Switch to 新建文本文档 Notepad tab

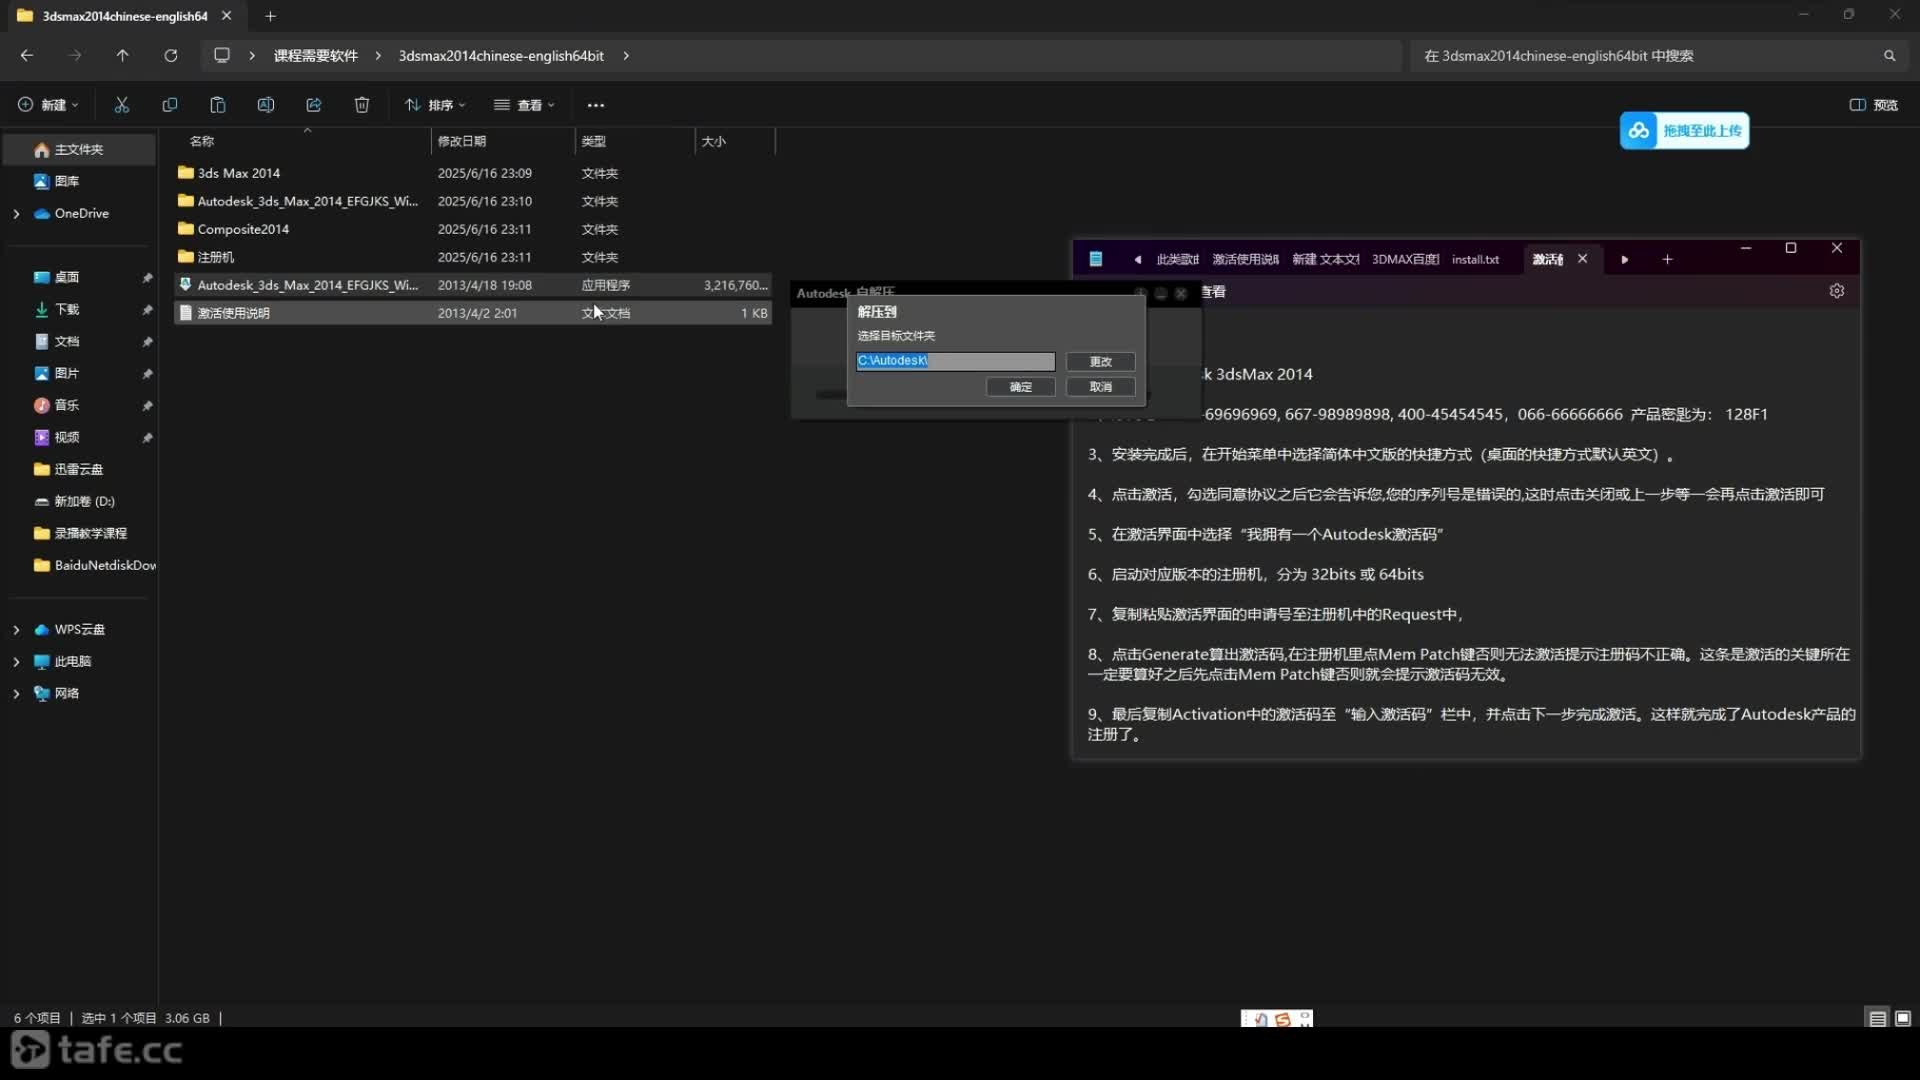point(1325,260)
